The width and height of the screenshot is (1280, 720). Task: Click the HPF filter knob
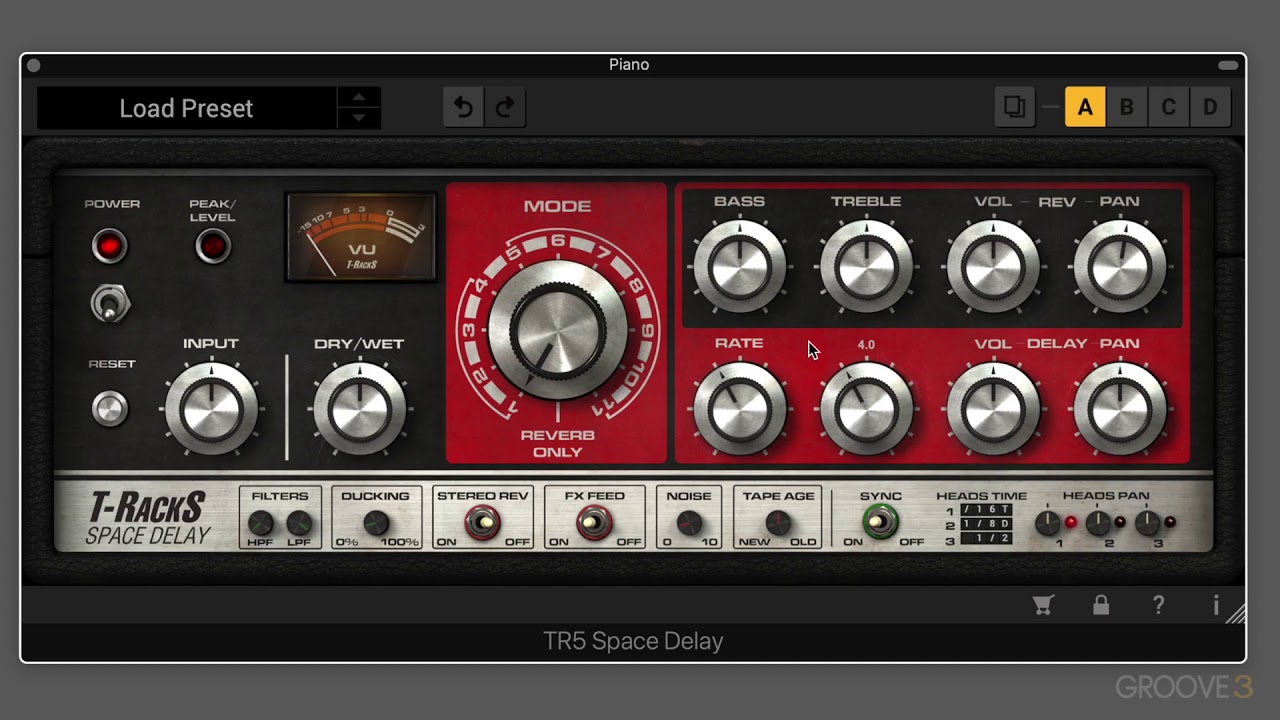click(260, 522)
